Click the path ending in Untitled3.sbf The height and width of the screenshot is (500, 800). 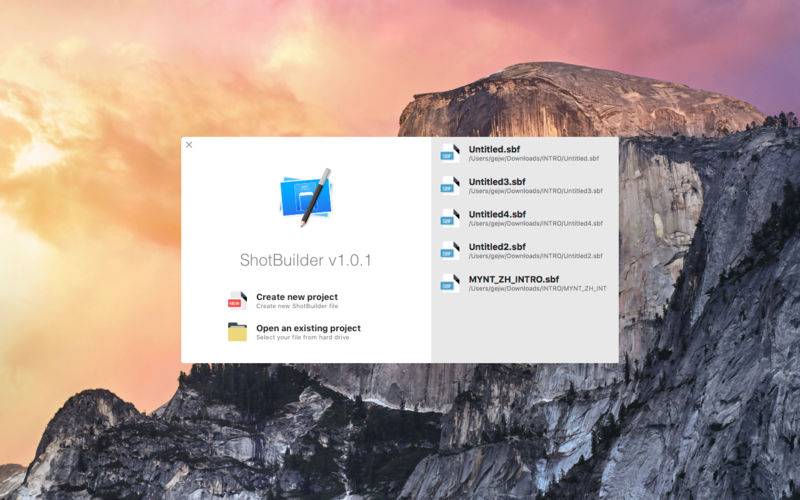[x=536, y=191]
